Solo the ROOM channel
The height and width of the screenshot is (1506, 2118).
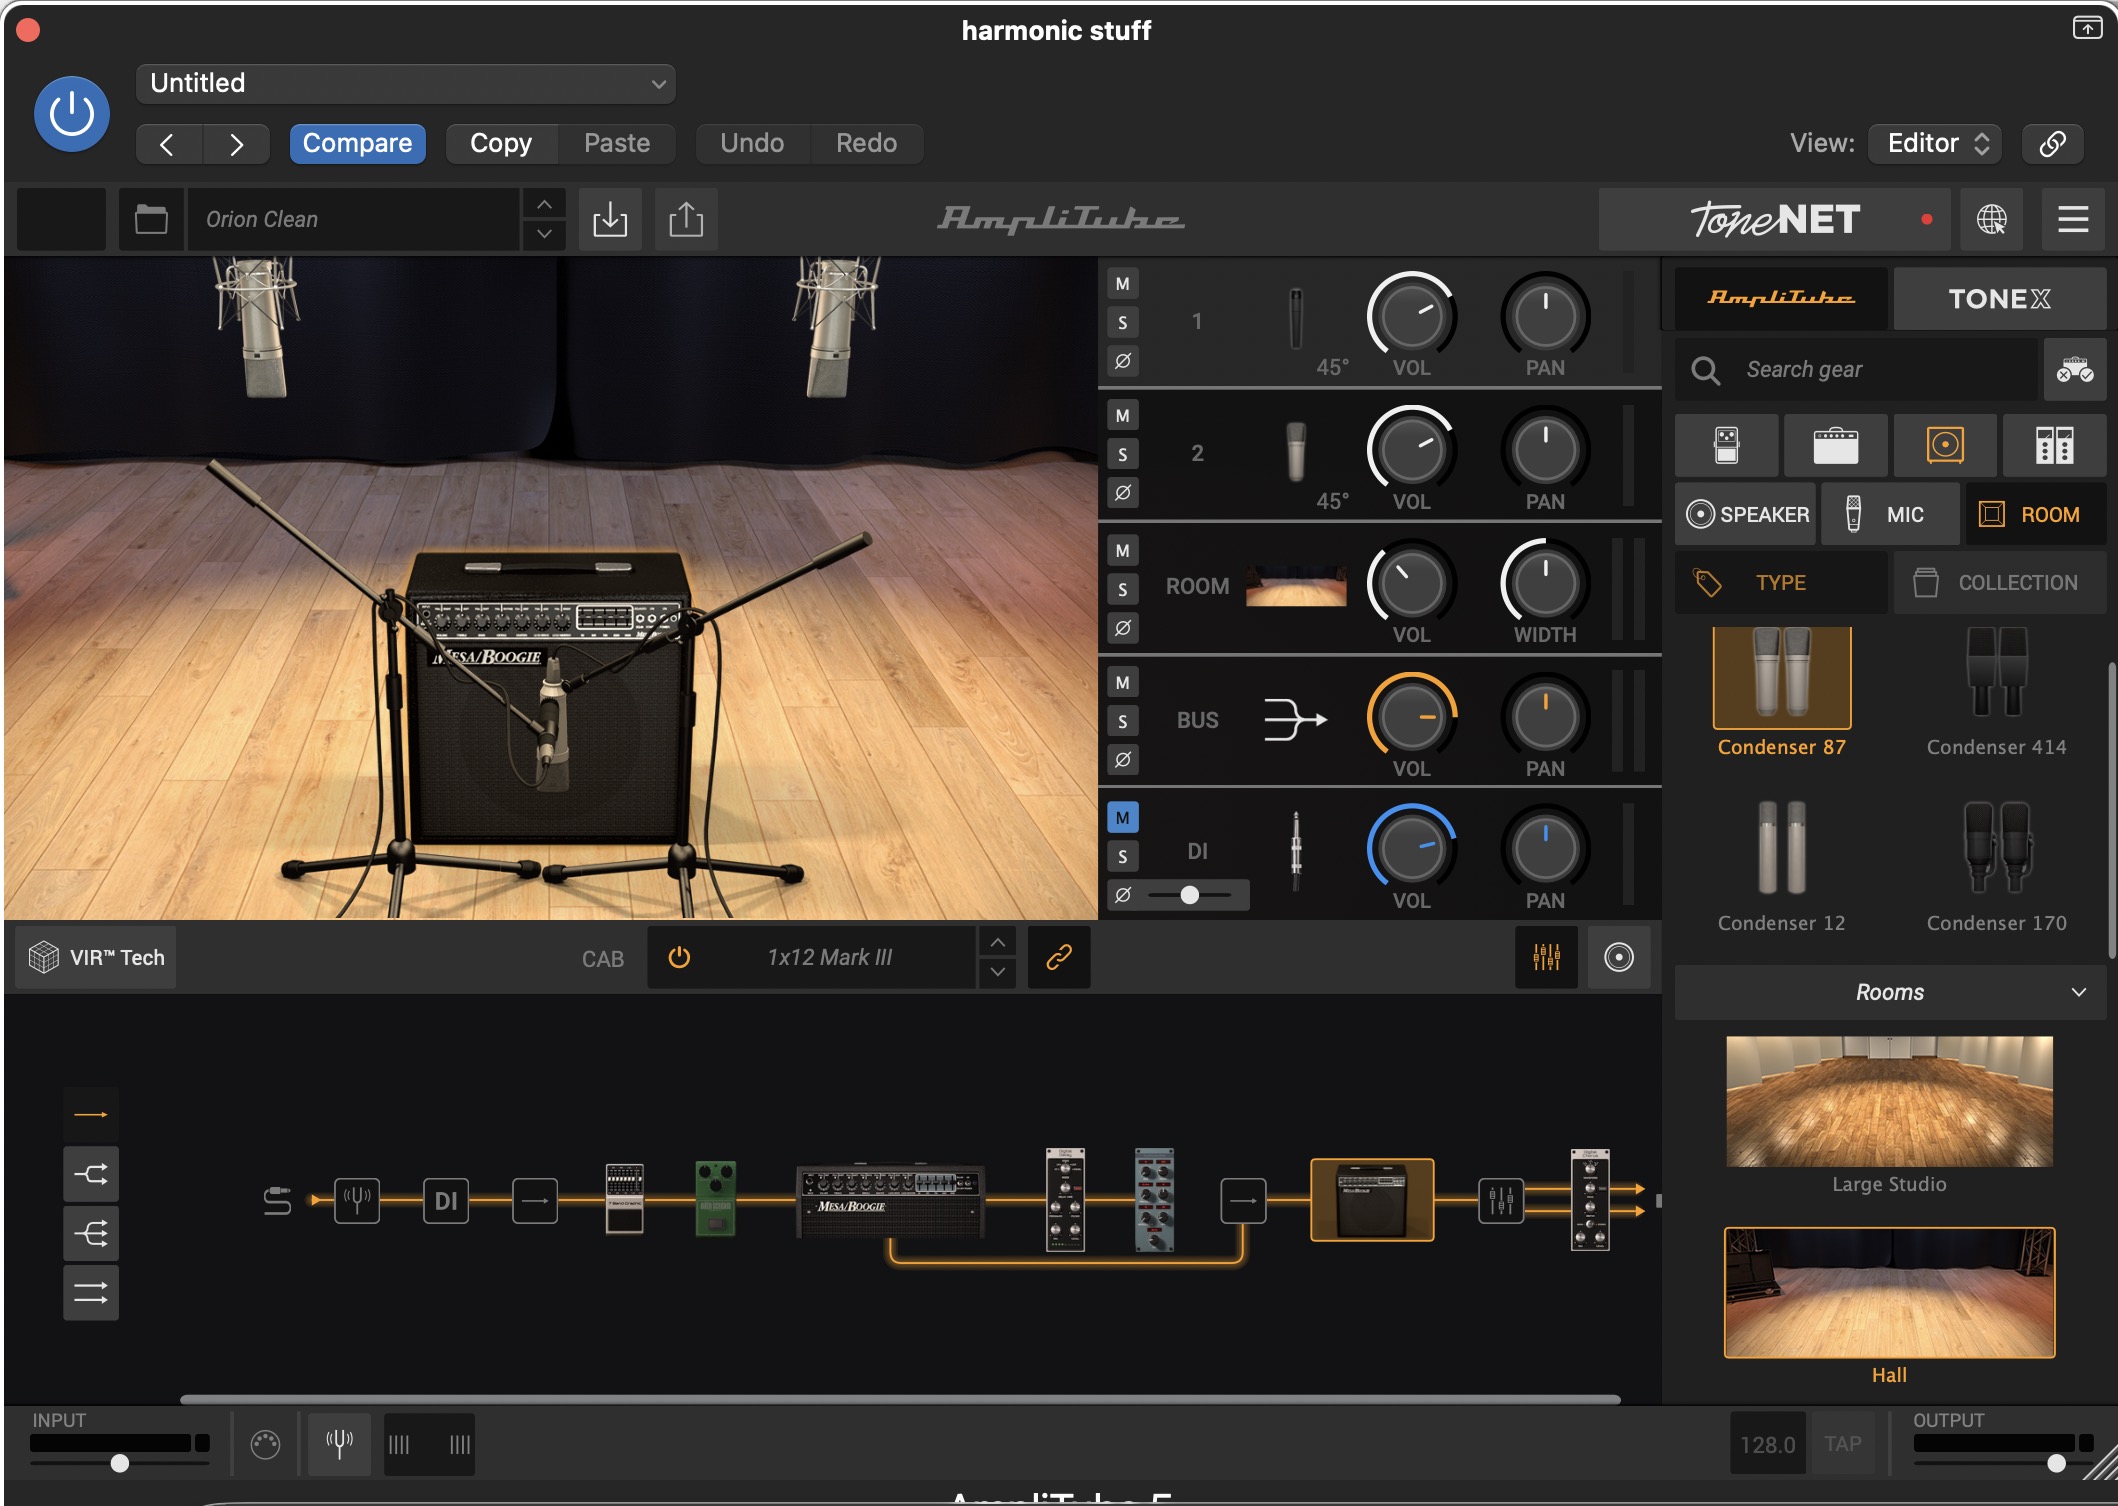(x=1123, y=590)
